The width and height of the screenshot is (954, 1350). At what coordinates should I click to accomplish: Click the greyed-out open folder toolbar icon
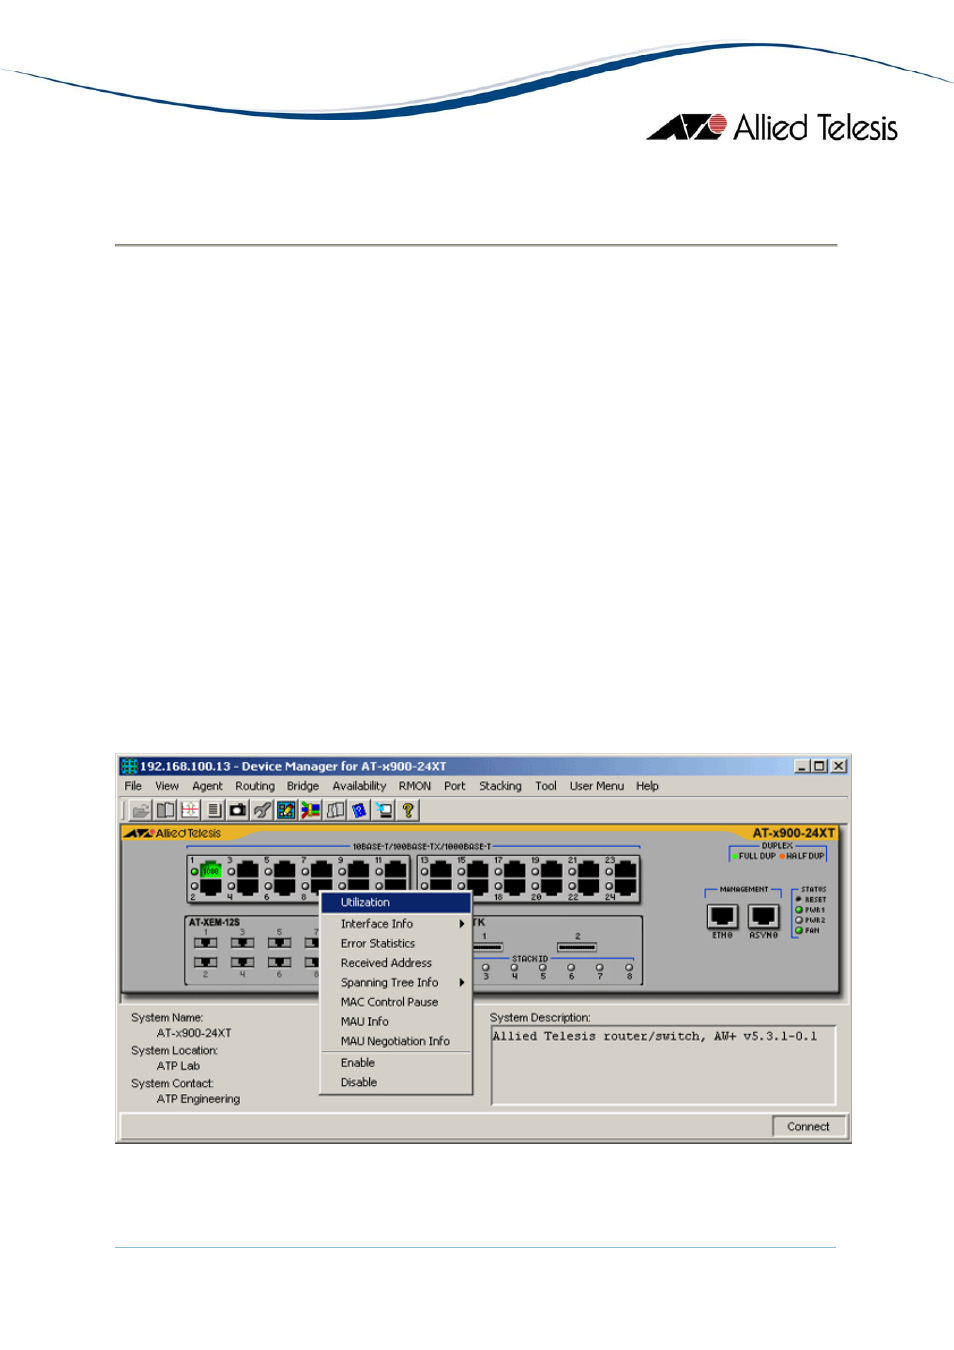pos(141,810)
